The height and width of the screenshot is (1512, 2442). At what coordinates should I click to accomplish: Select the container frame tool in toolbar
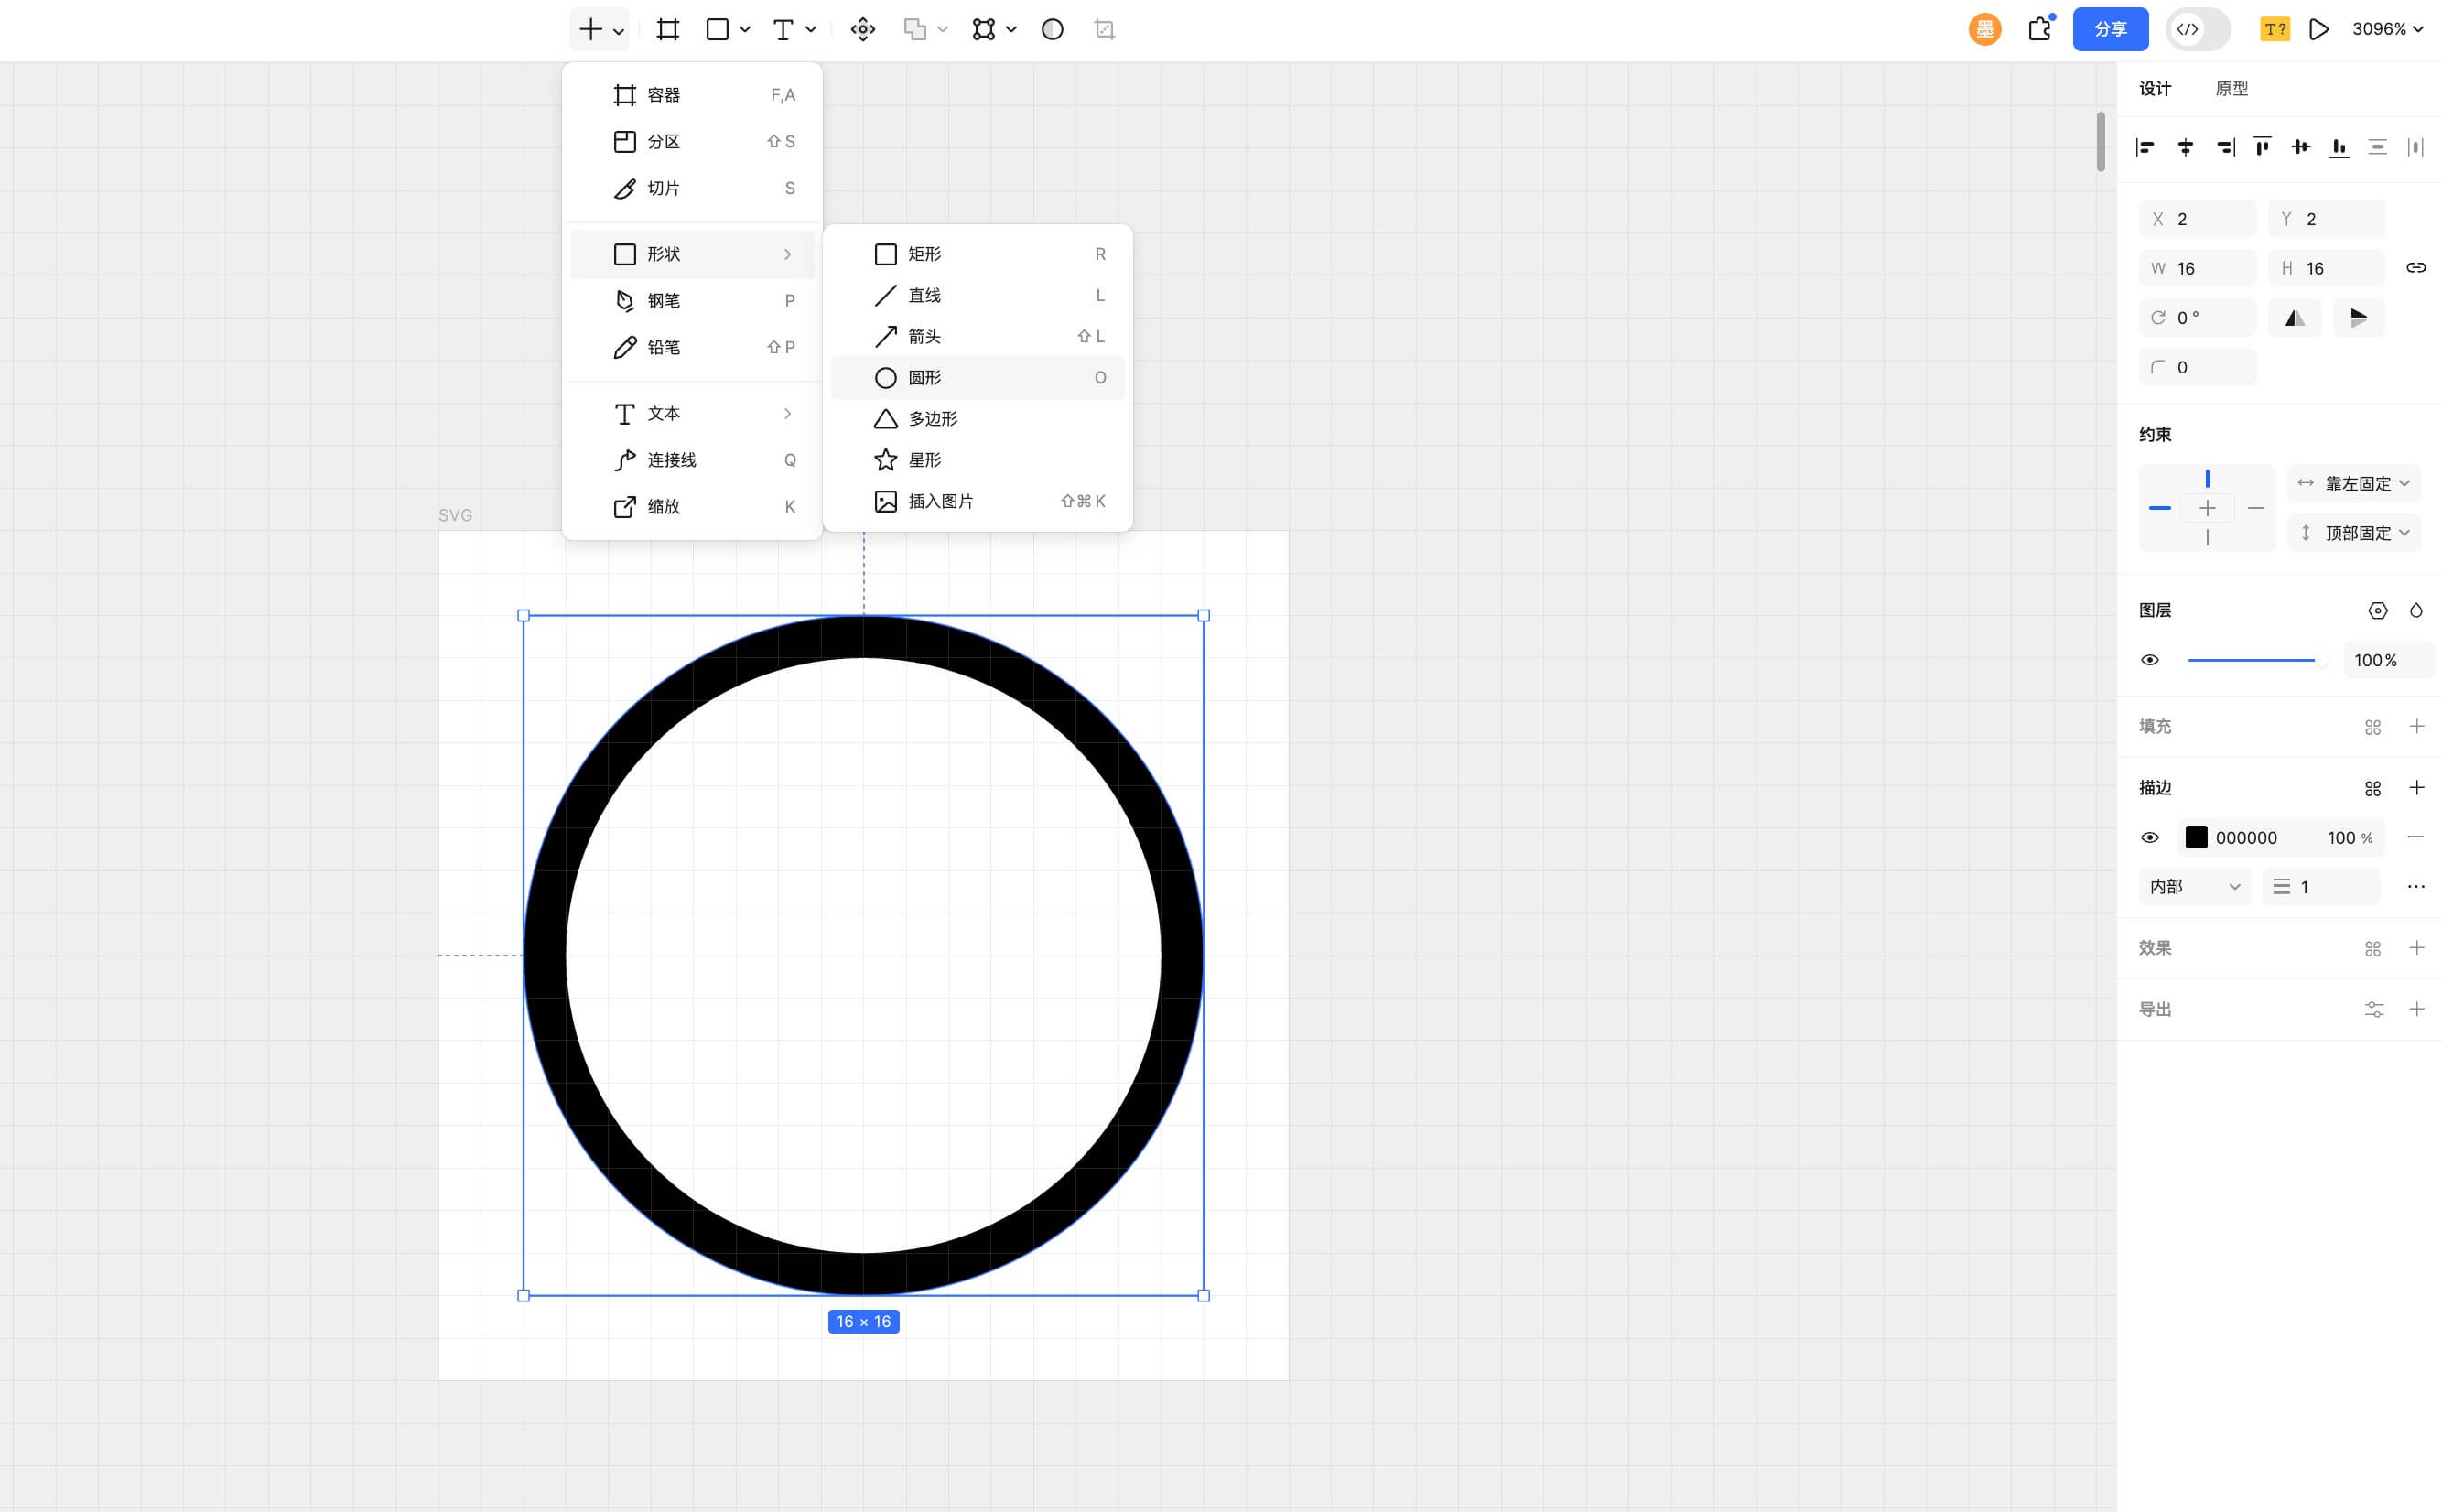point(667,30)
